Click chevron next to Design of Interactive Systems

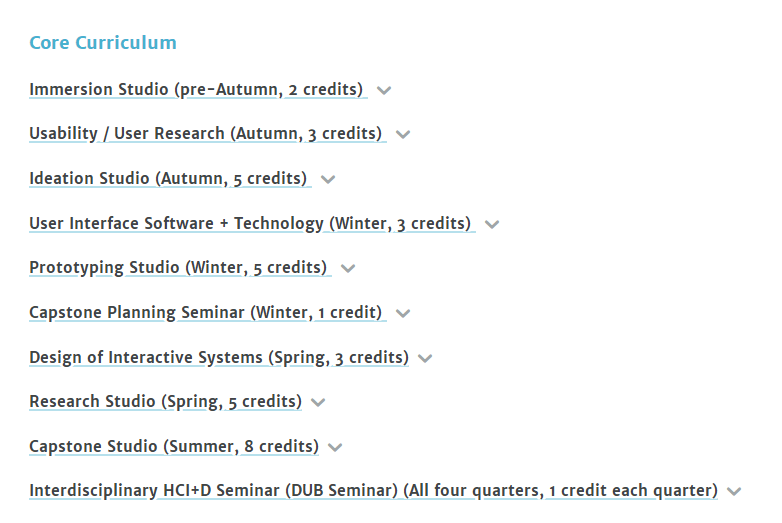[x=425, y=358]
